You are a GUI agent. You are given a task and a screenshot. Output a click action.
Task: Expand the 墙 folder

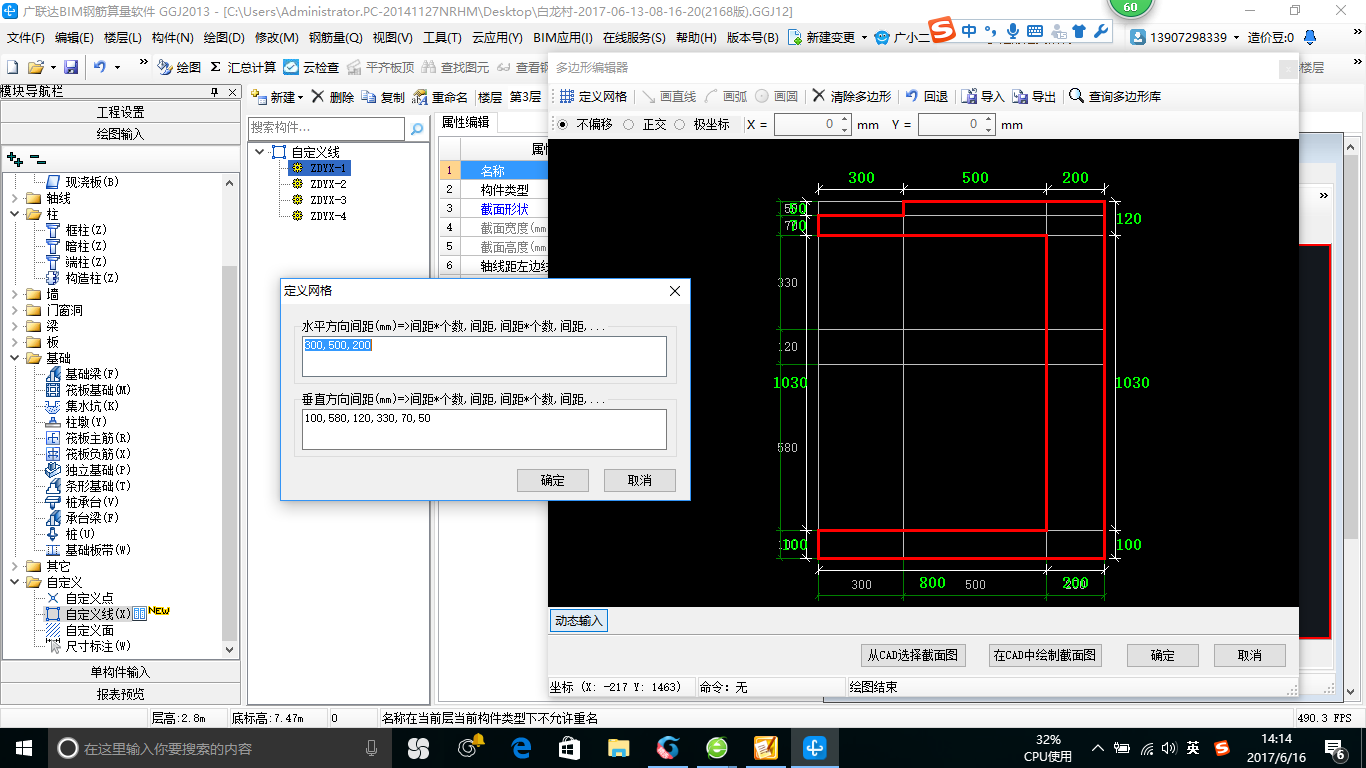coord(14,294)
